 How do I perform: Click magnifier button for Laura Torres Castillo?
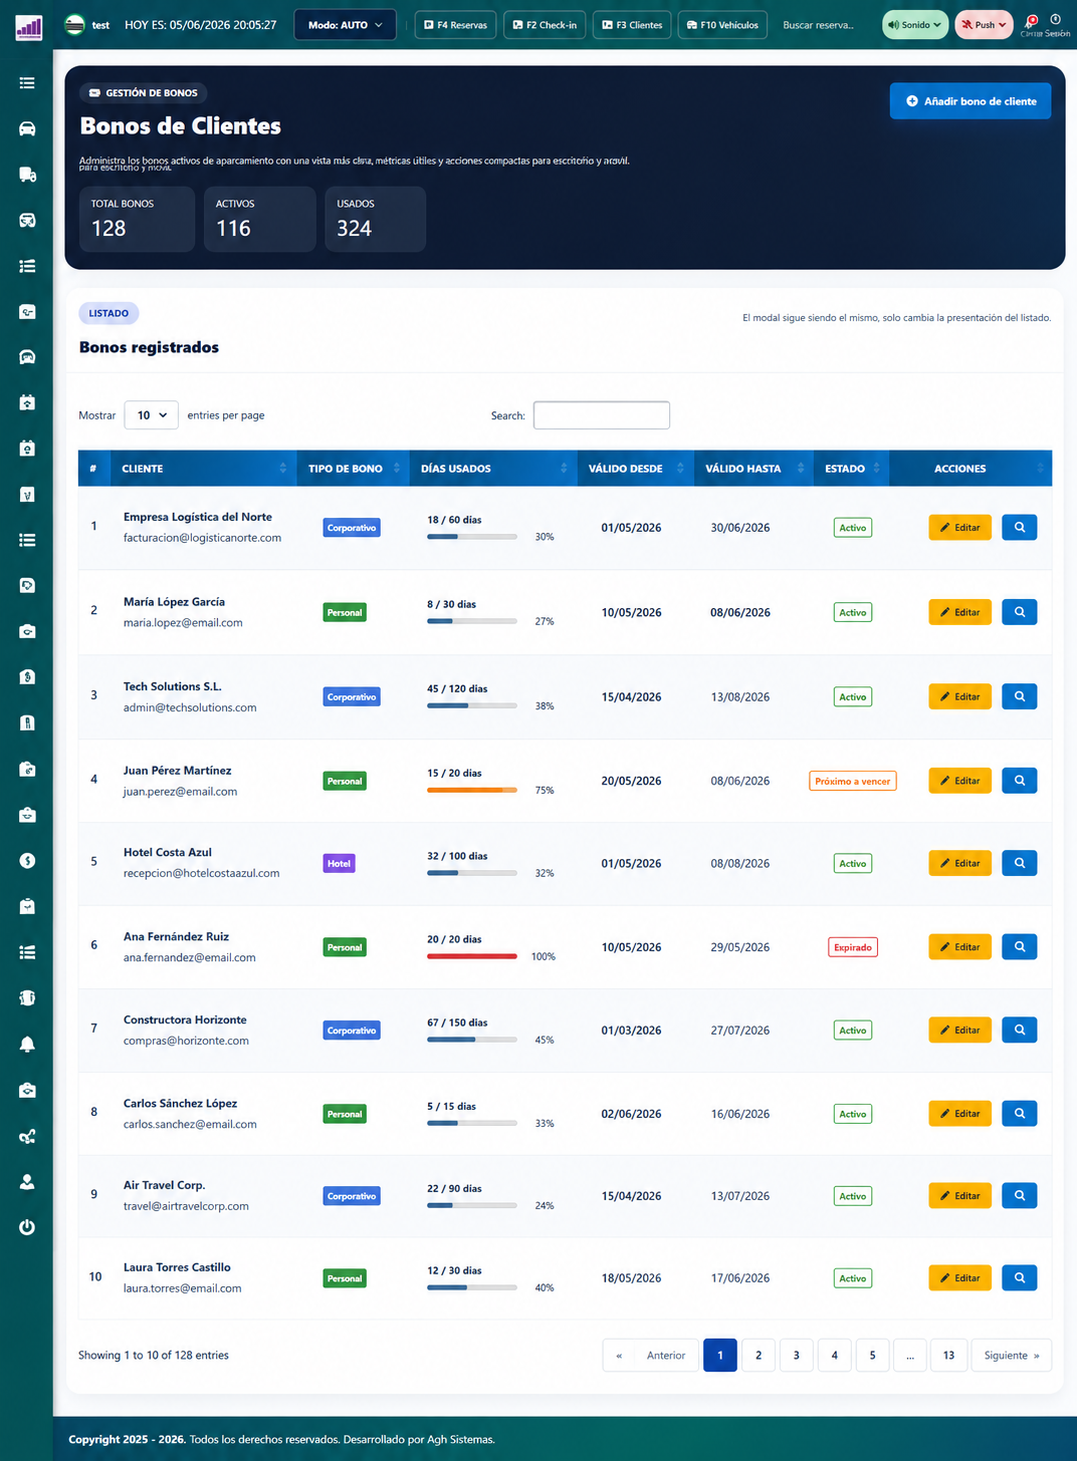tap(1019, 1277)
